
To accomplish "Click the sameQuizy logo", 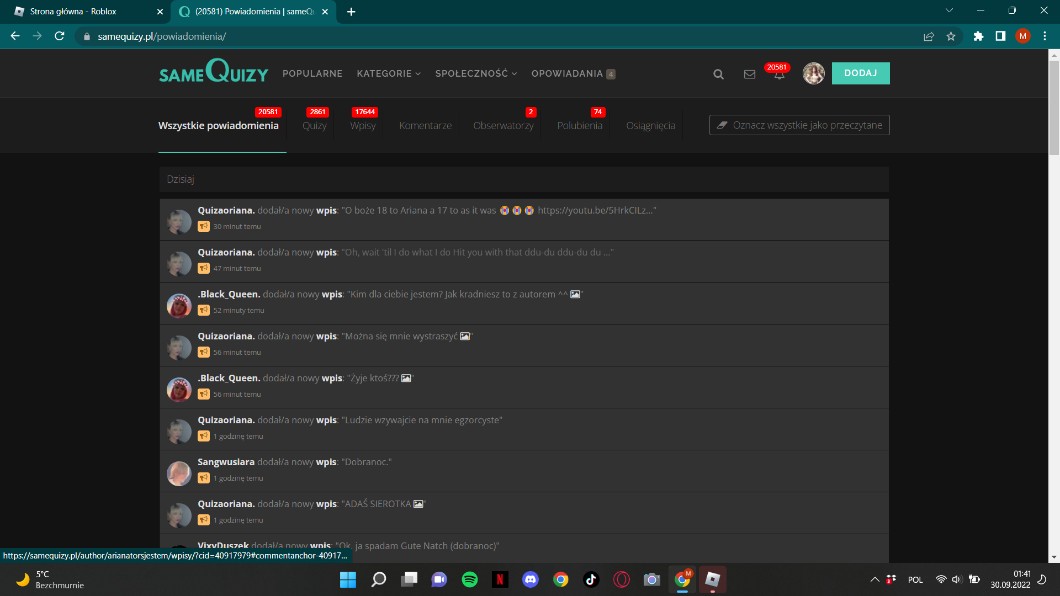I will [213, 73].
